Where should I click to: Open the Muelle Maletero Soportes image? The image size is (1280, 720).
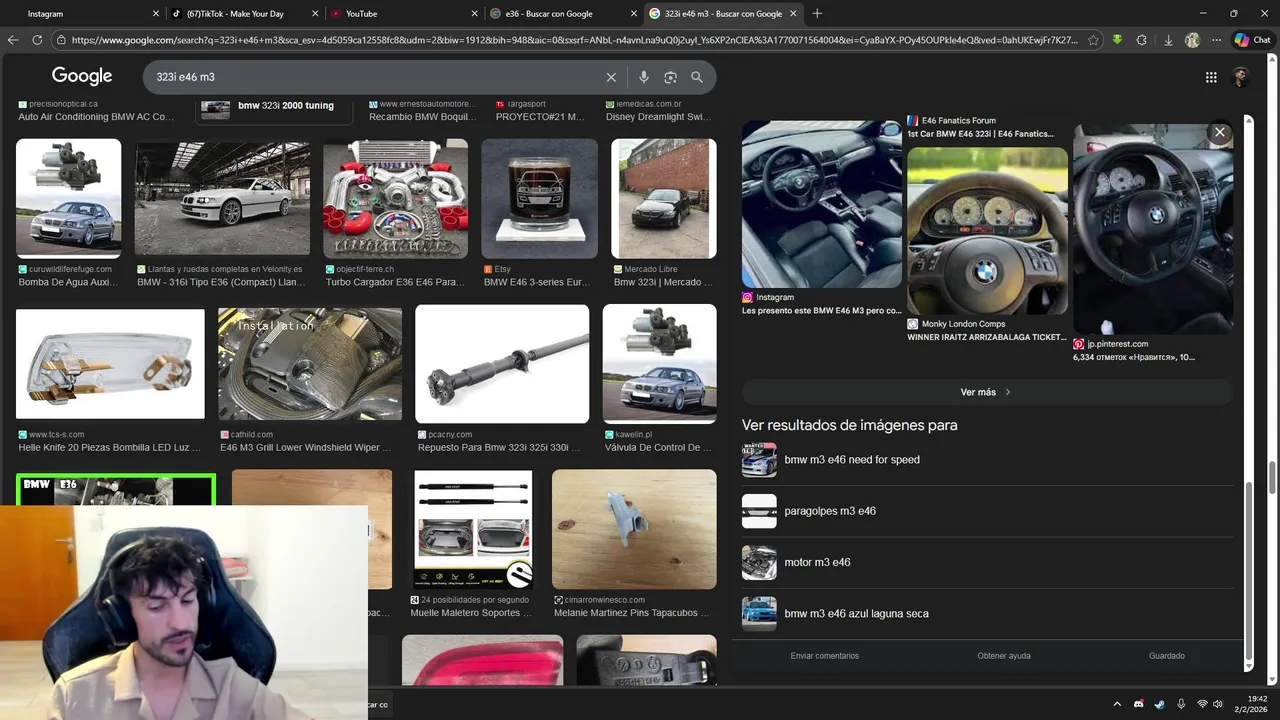tap(473, 530)
